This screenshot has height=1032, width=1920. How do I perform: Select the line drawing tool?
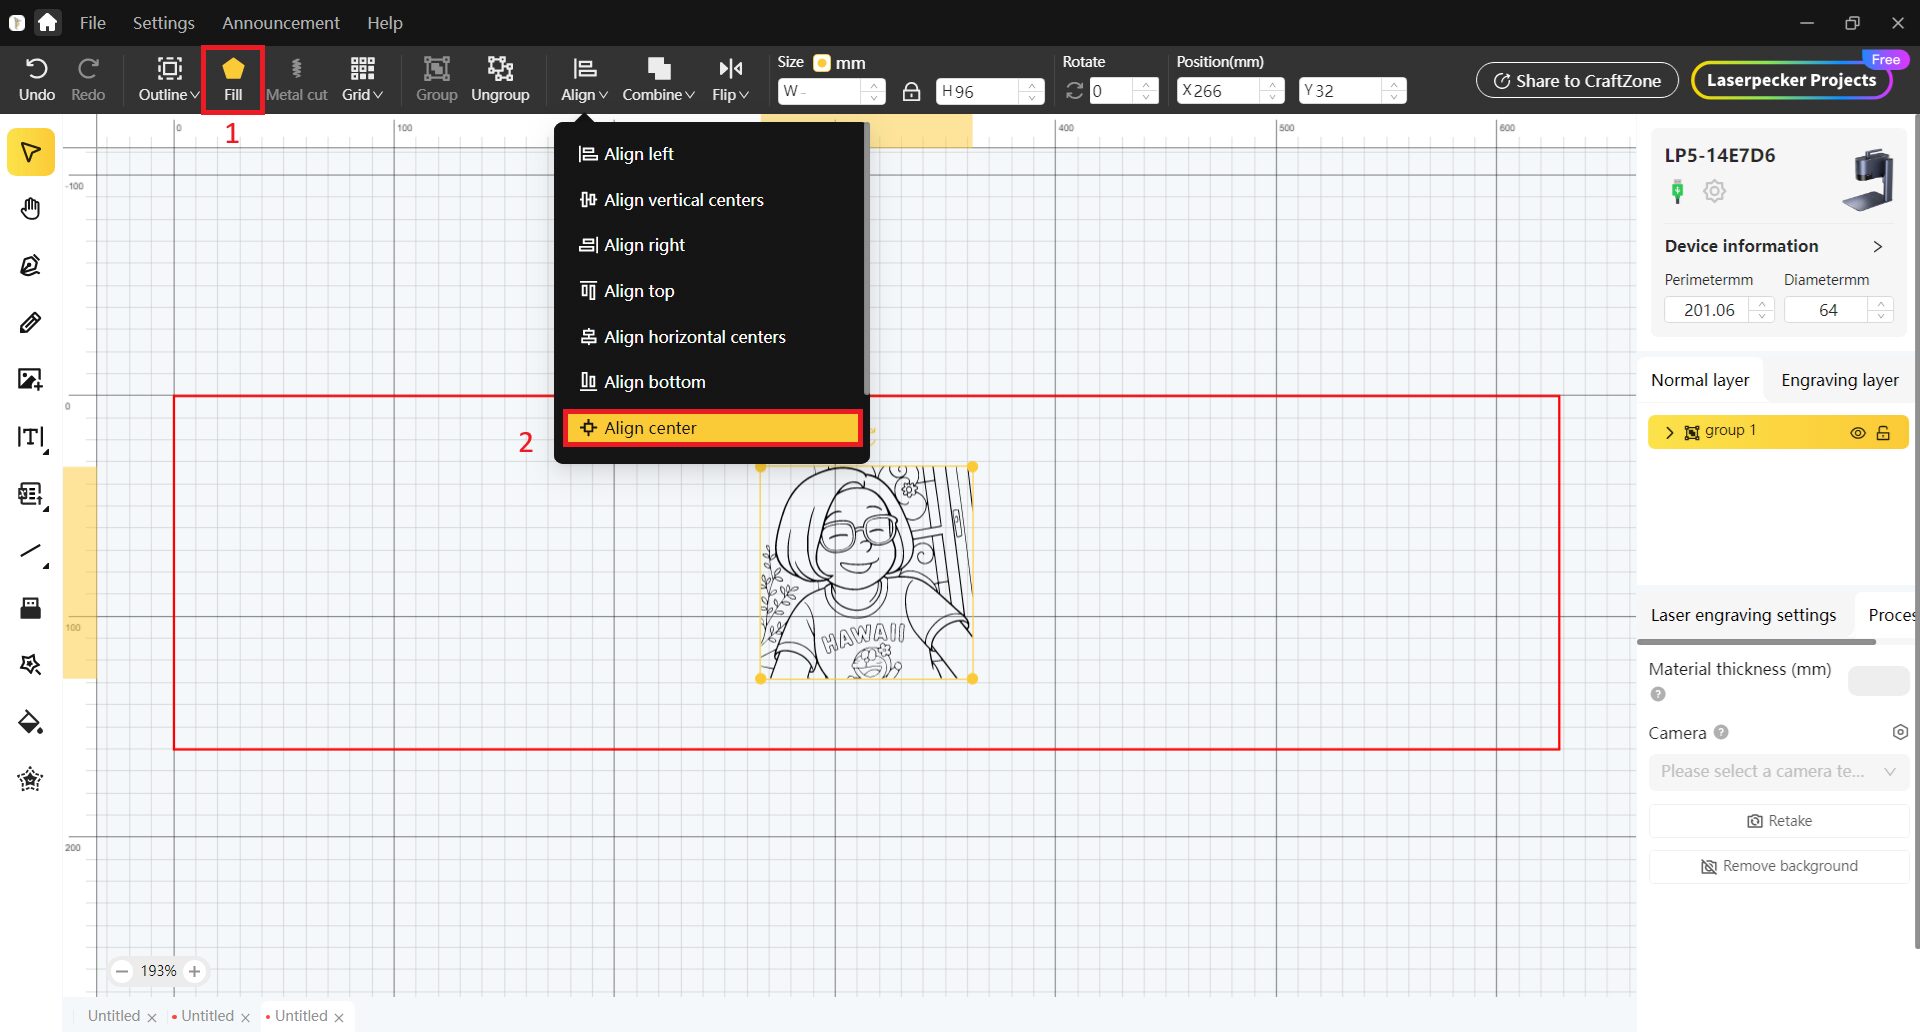(x=31, y=551)
